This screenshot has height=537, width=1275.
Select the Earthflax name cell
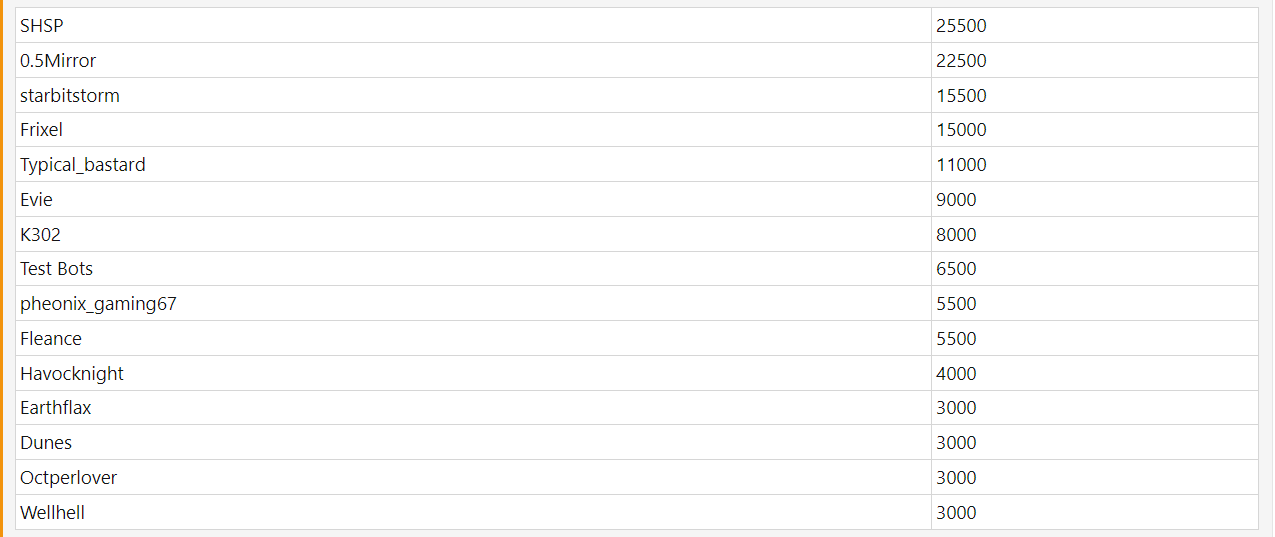(x=56, y=408)
